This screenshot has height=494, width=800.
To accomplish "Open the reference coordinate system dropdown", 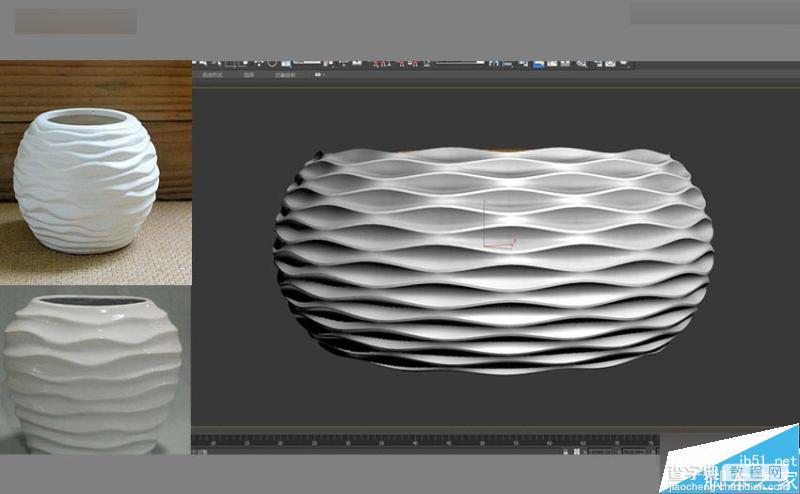I will pos(307,62).
